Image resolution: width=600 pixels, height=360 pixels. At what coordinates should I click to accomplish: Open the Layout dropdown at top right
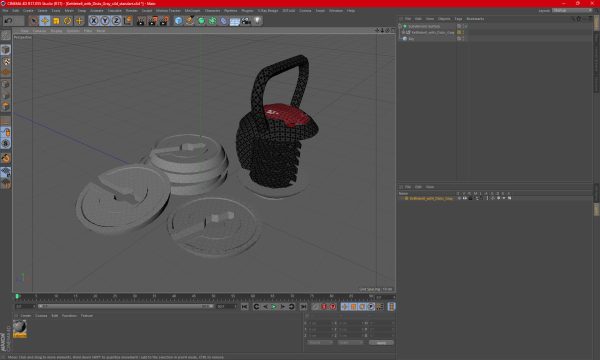coord(572,11)
